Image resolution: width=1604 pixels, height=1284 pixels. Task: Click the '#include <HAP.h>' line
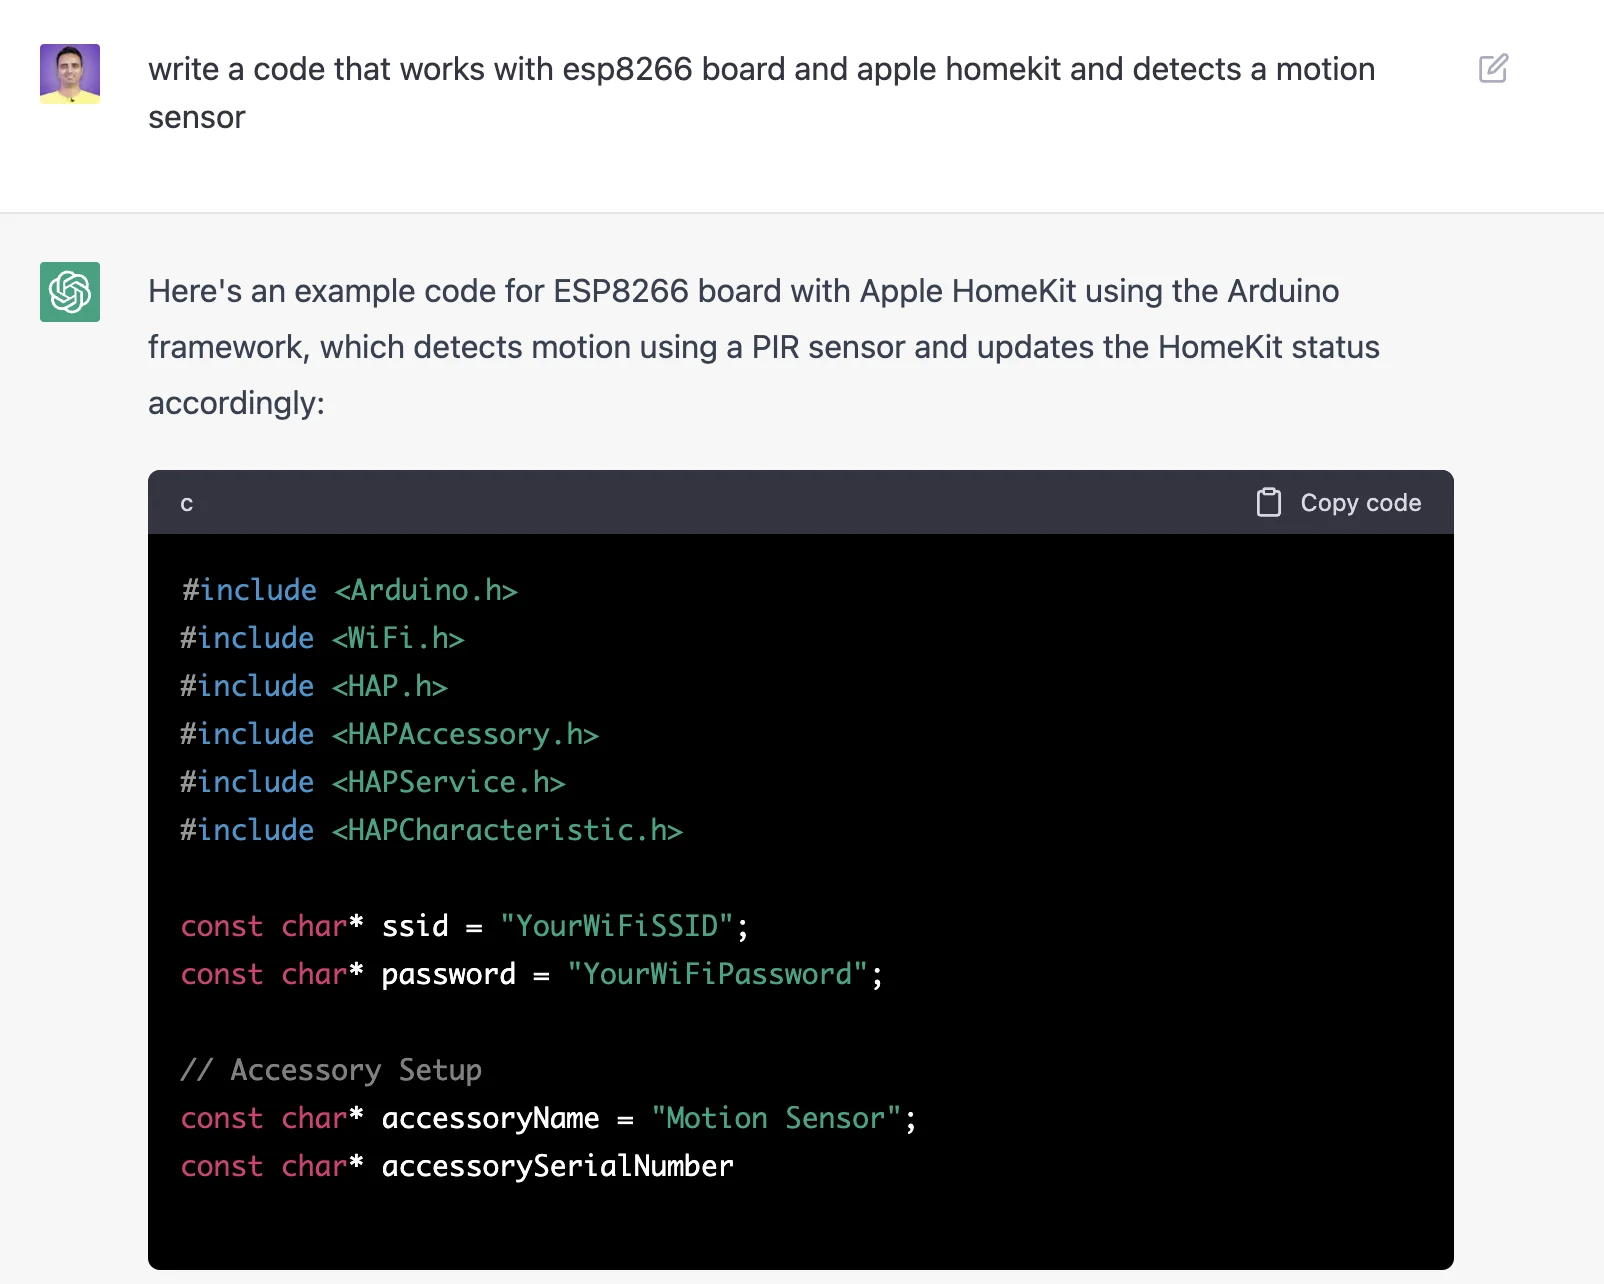314,686
